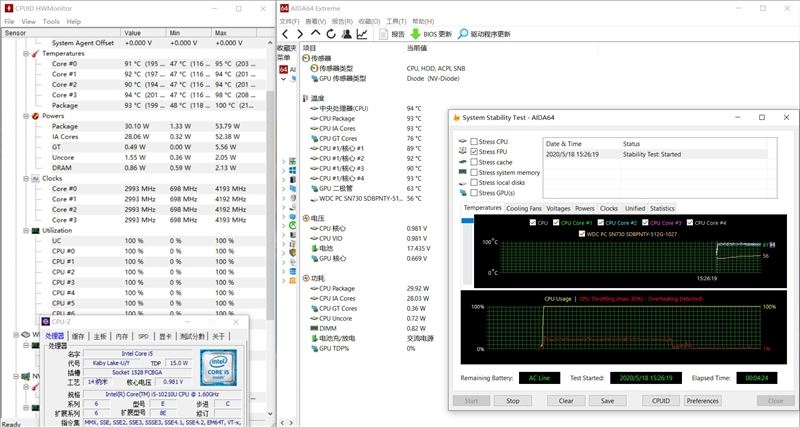800x427 pixels.
Task: Click the 功耗 power section icon
Action: (x=306, y=279)
